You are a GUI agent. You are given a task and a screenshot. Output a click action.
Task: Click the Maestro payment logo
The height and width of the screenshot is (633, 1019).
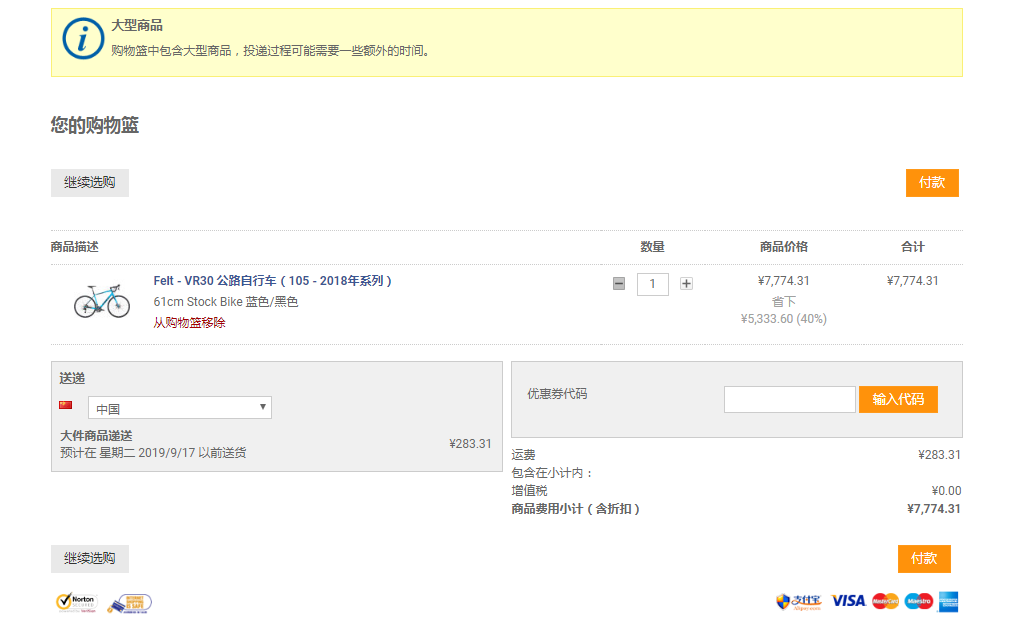(918, 601)
